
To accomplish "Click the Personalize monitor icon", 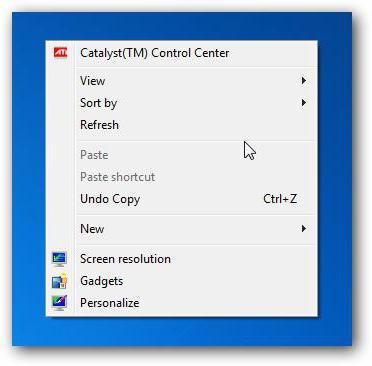I will (60, 303).
